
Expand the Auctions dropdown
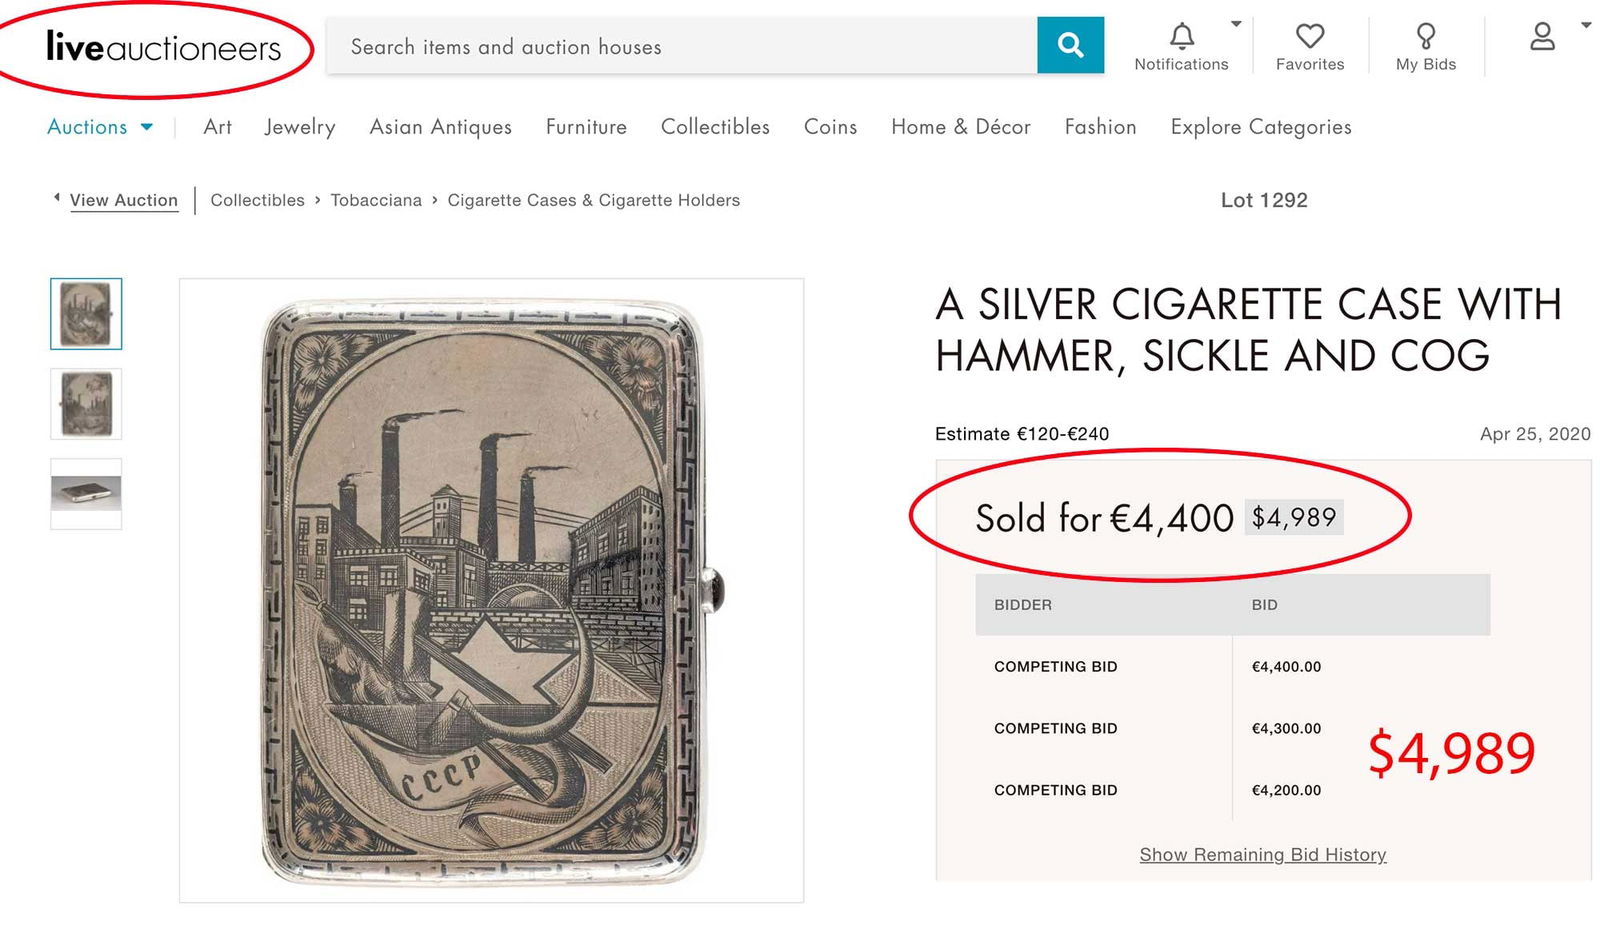[x=145, y=127]
